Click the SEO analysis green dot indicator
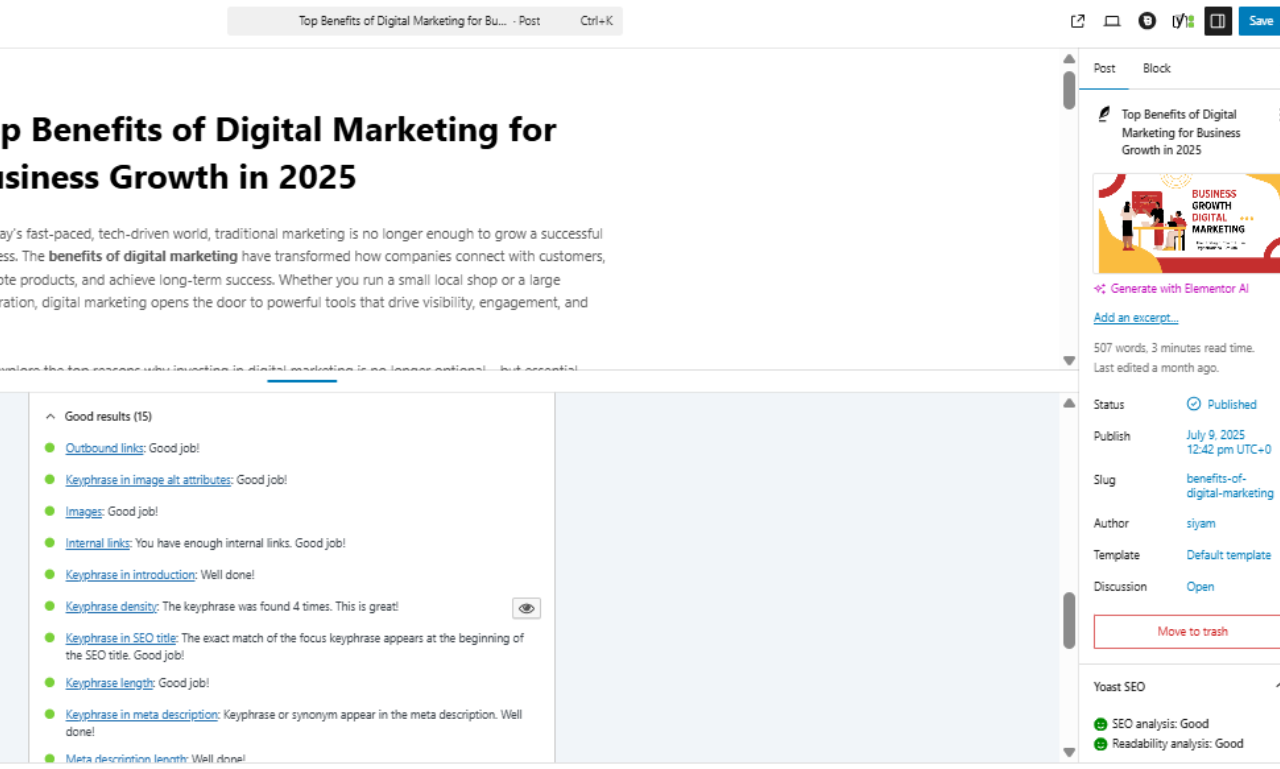 (1100, 723)
